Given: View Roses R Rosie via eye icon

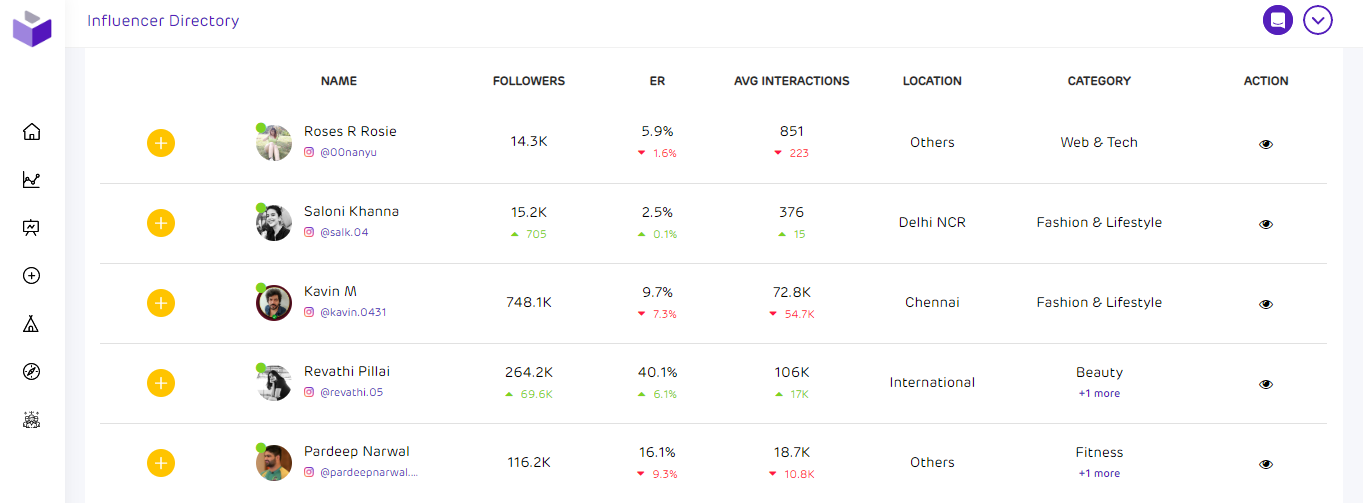Looking at the screenshot, I should pos(1266,144).
